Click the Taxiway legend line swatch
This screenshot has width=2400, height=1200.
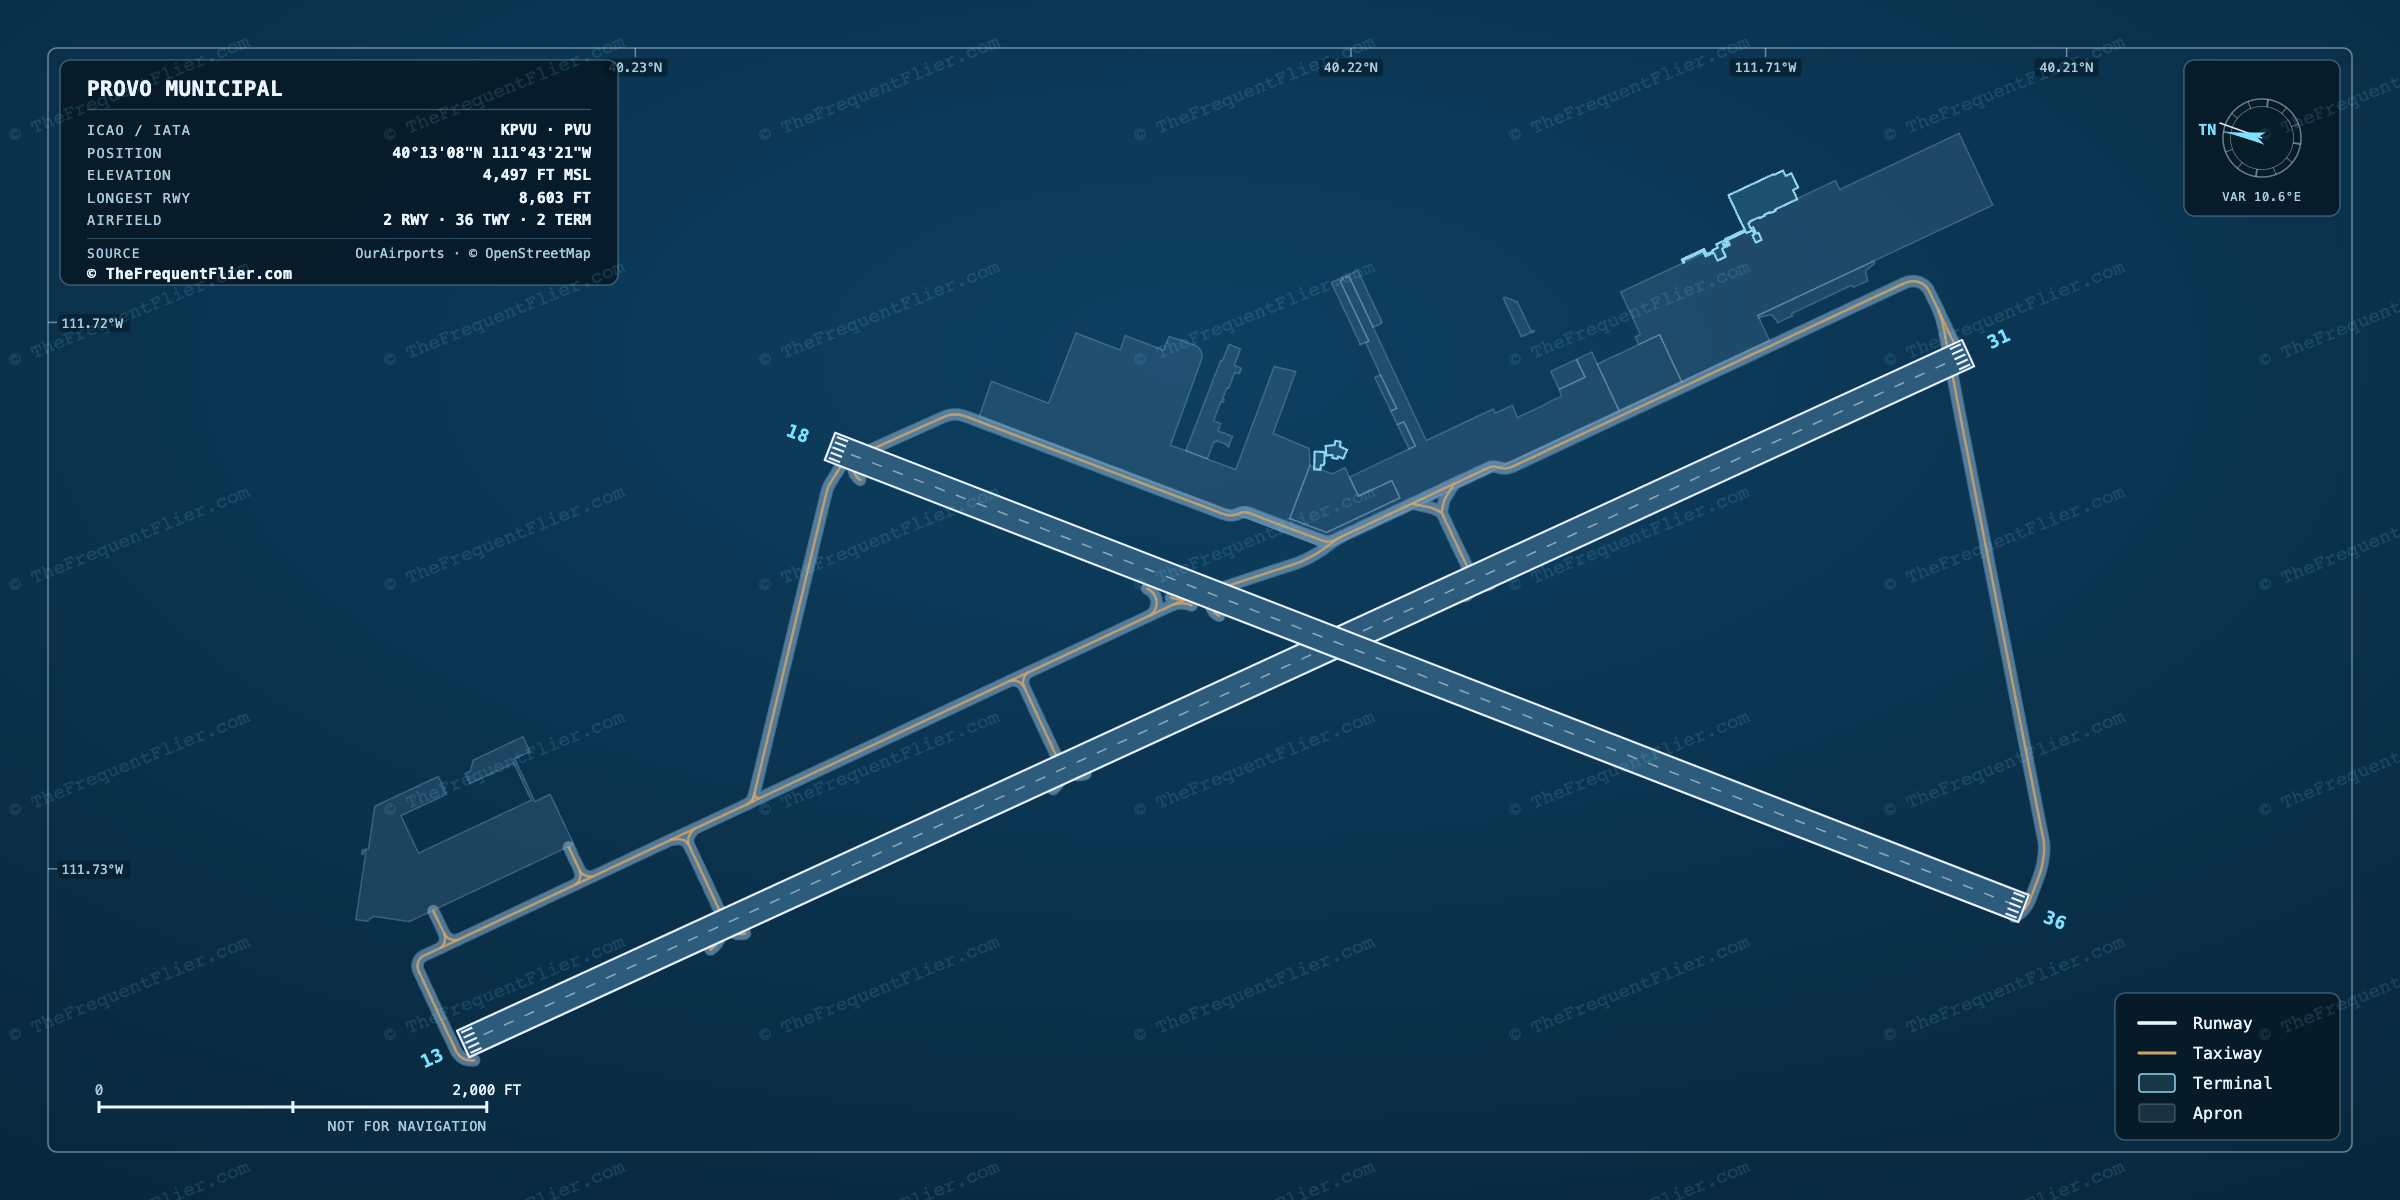point(2157,1053)
